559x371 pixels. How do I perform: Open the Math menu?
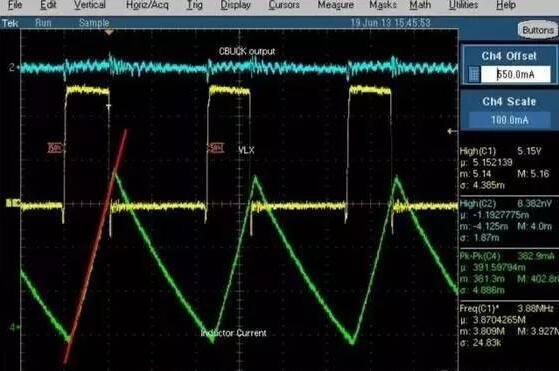pyautogui.click(x=420, y=5)
